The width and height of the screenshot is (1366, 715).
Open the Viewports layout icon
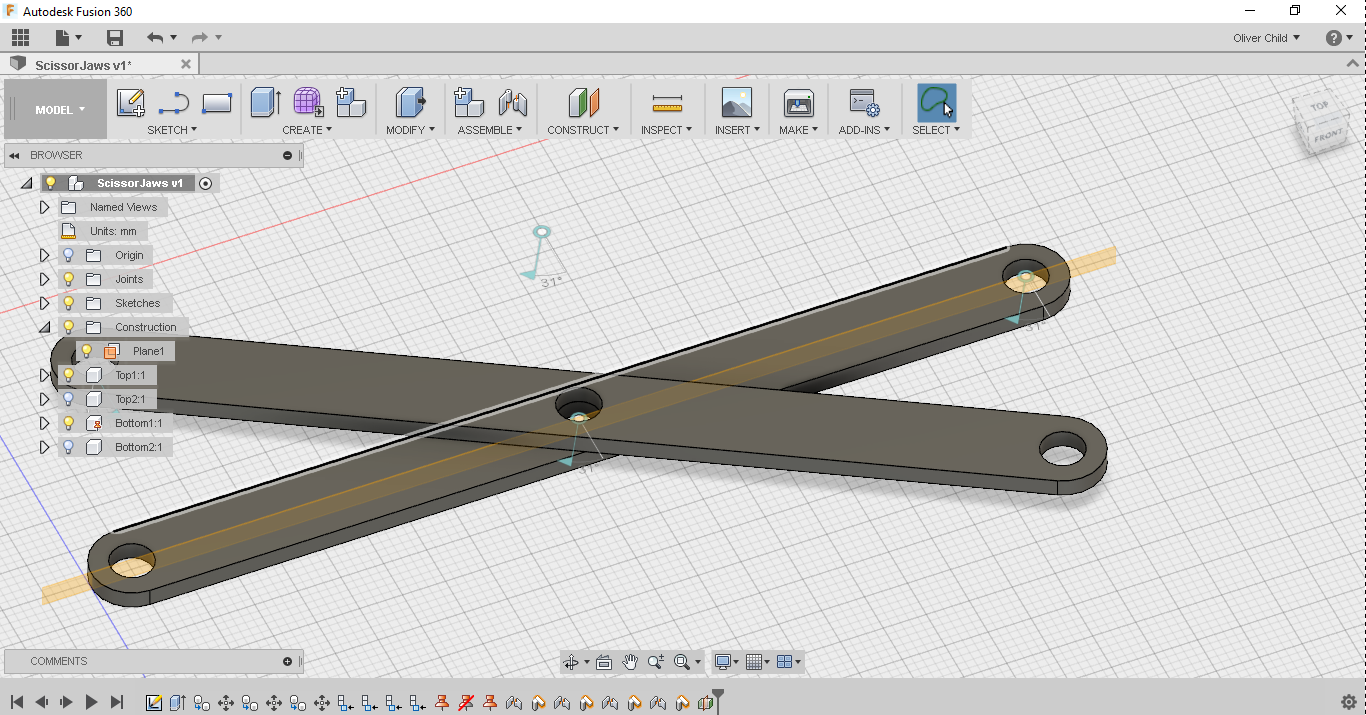(785, 662)
